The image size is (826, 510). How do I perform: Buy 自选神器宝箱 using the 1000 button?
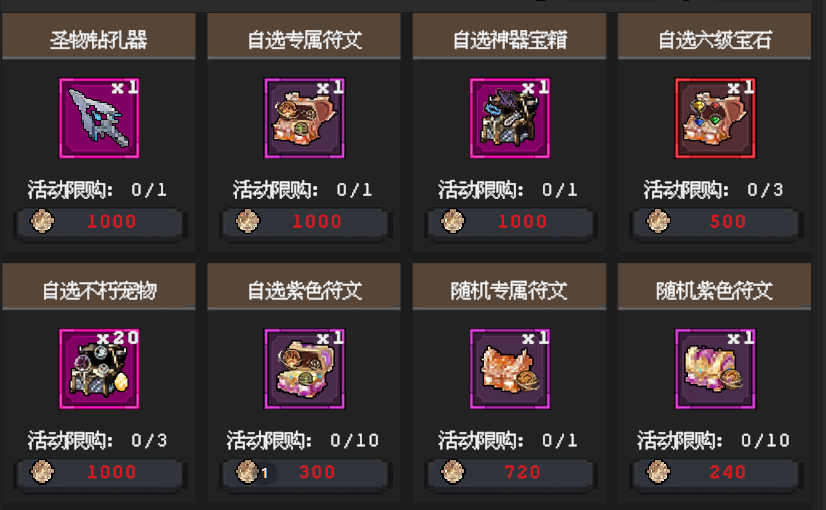(511, 222)
